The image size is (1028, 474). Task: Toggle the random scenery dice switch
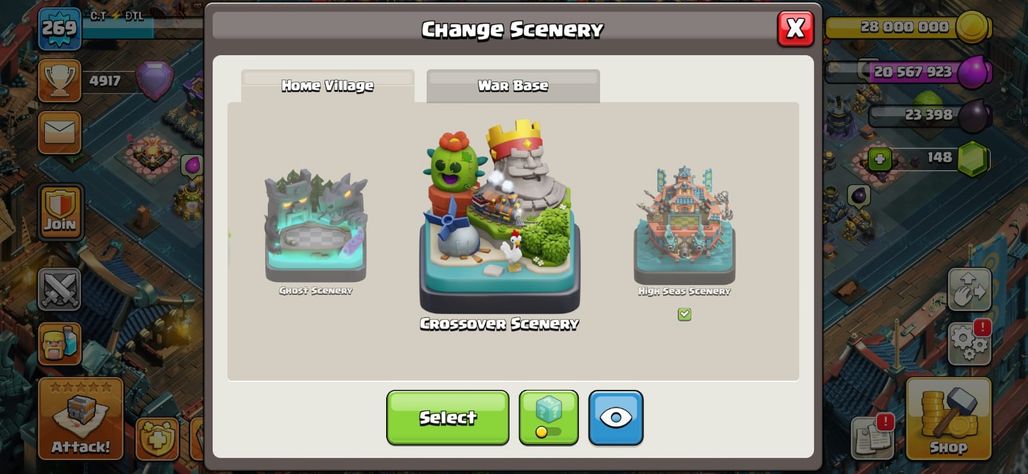tap(549, 418)
